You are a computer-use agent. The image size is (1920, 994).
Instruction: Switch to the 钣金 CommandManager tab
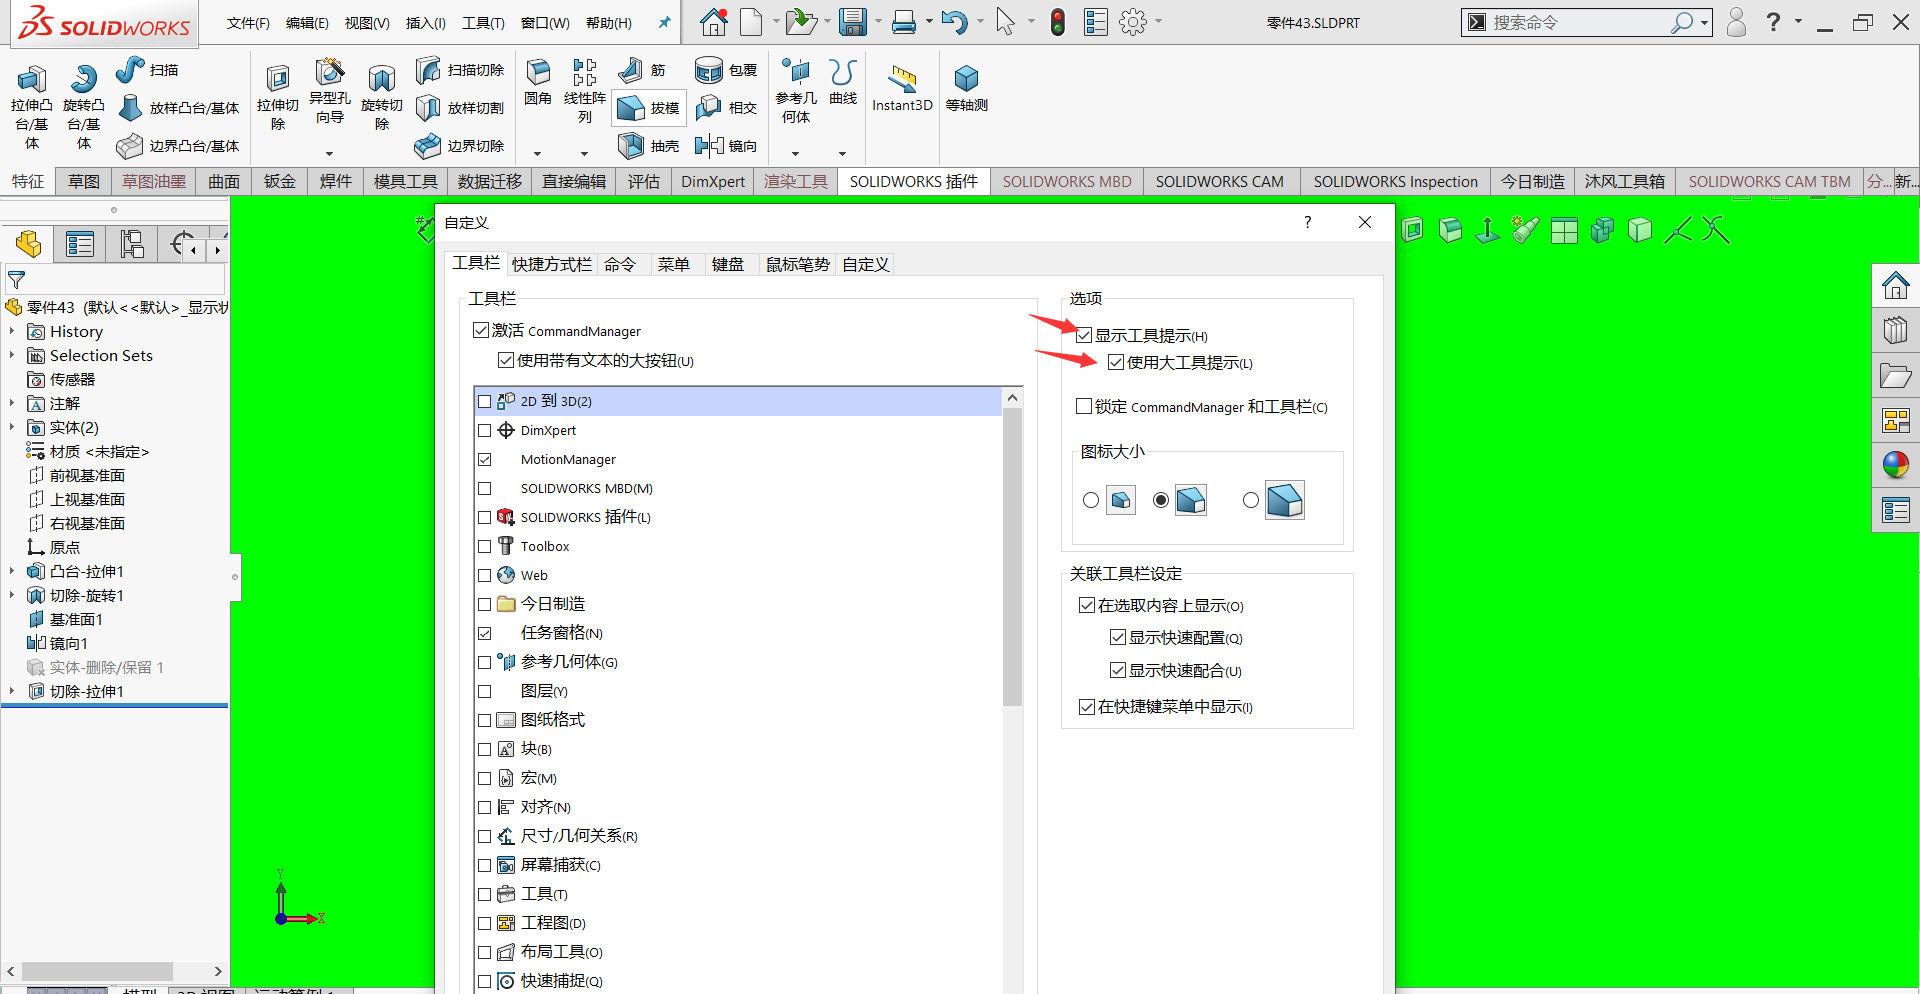pyautogui.click(x=280, y=181)
